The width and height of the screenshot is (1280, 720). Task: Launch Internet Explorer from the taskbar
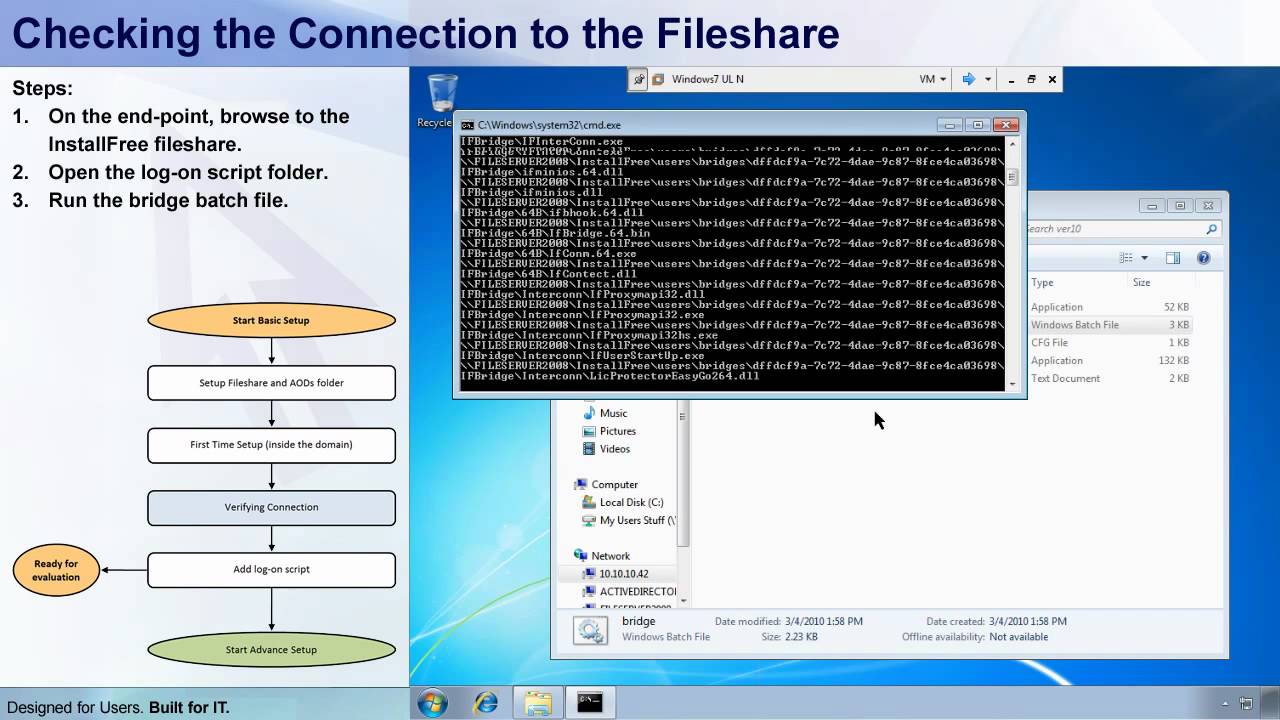click(x=486, y=703)
